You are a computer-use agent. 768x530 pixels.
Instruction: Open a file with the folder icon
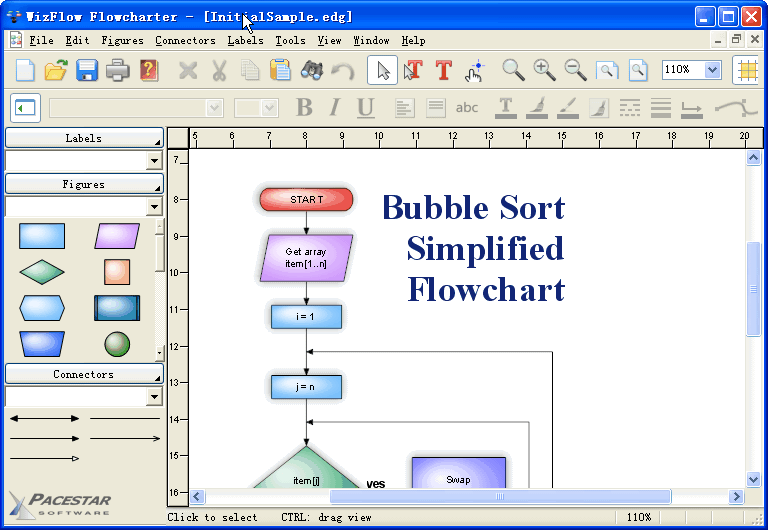[x=56, y=71]
